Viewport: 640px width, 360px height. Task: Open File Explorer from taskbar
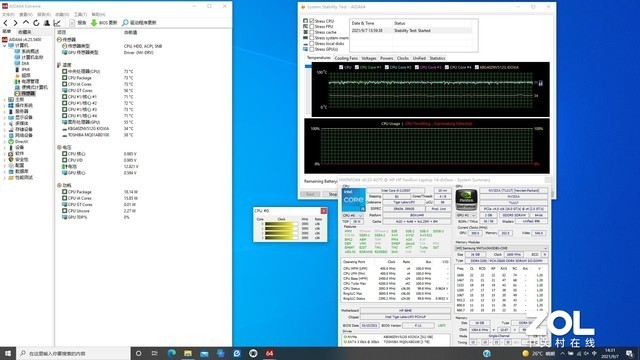point(188,353)
